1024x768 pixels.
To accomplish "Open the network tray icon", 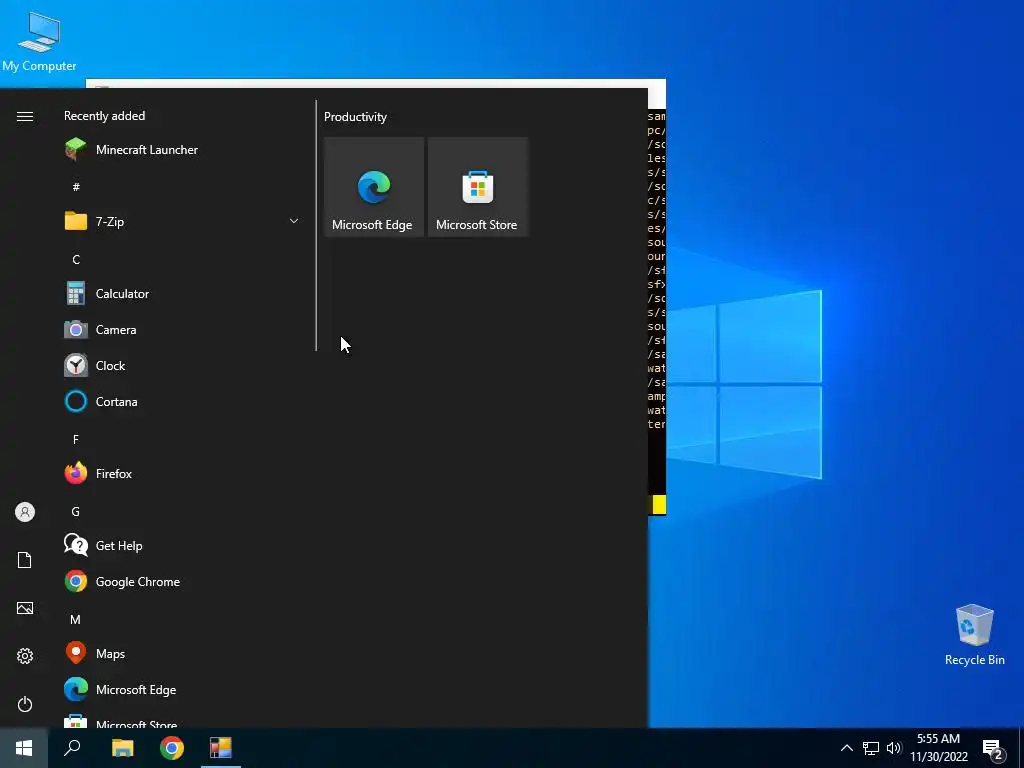I will [x=871, y=748].
